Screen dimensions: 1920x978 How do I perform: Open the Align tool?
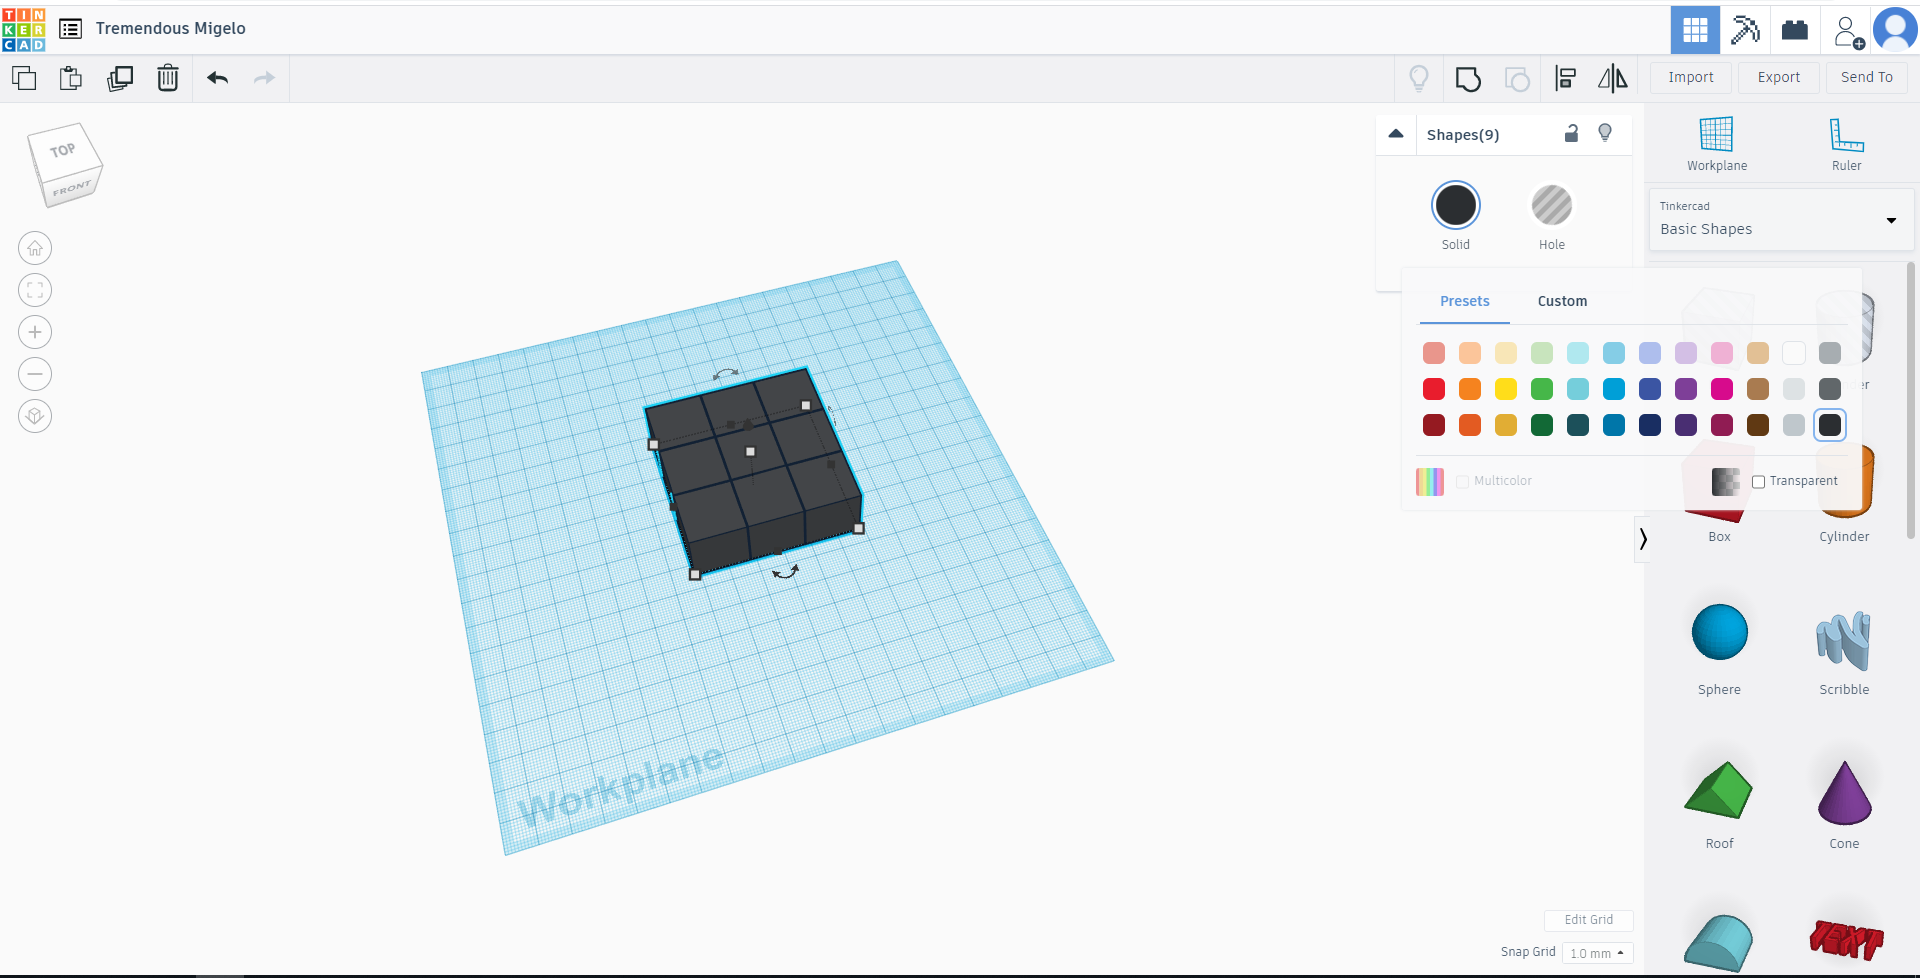click(x=1566, y=78)
